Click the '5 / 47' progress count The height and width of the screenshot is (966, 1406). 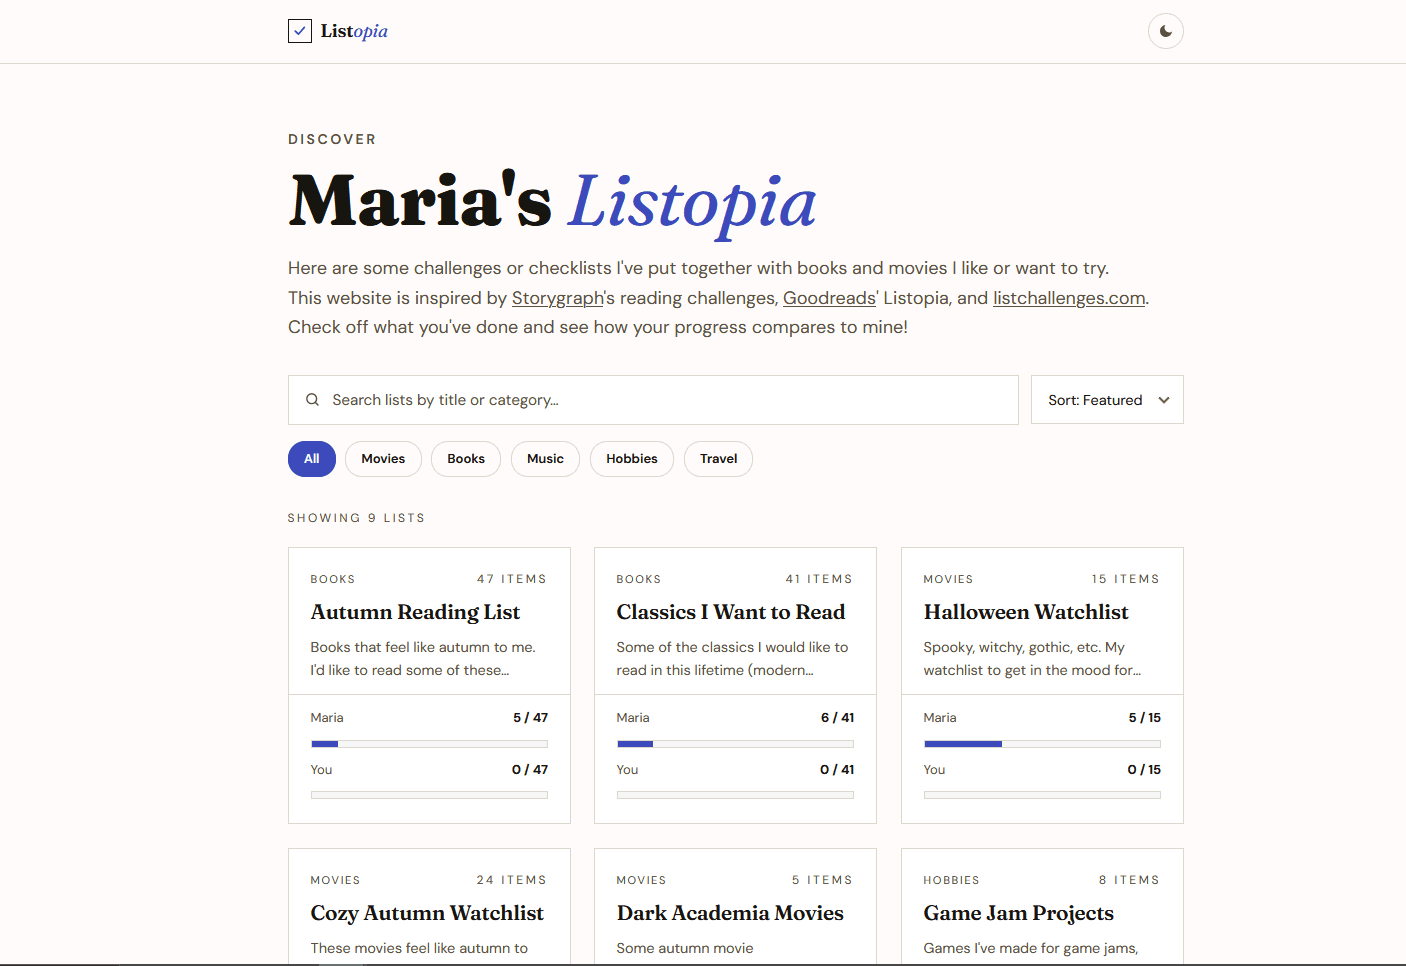pos(530,718)
